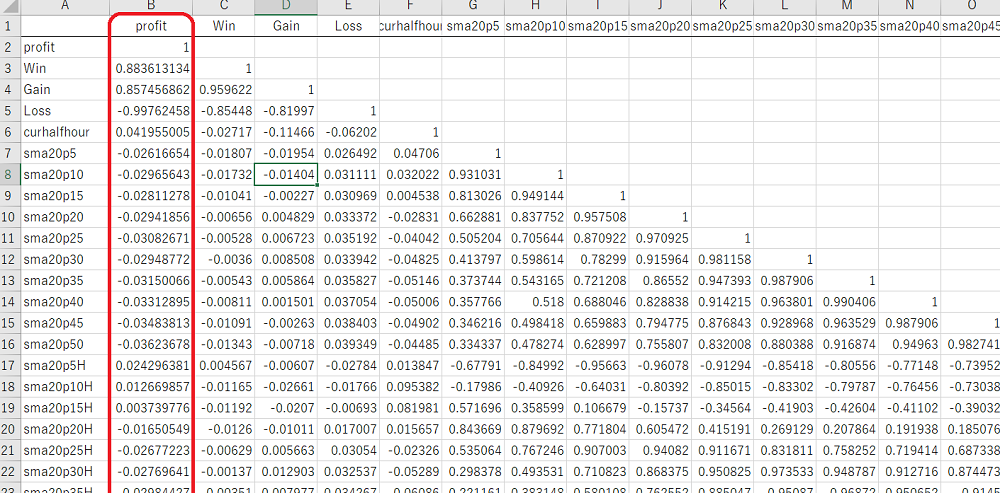Click the 'sma20p25' label in column A
This screenshot has width=1000, height=493.
click(x=65, y=239)
